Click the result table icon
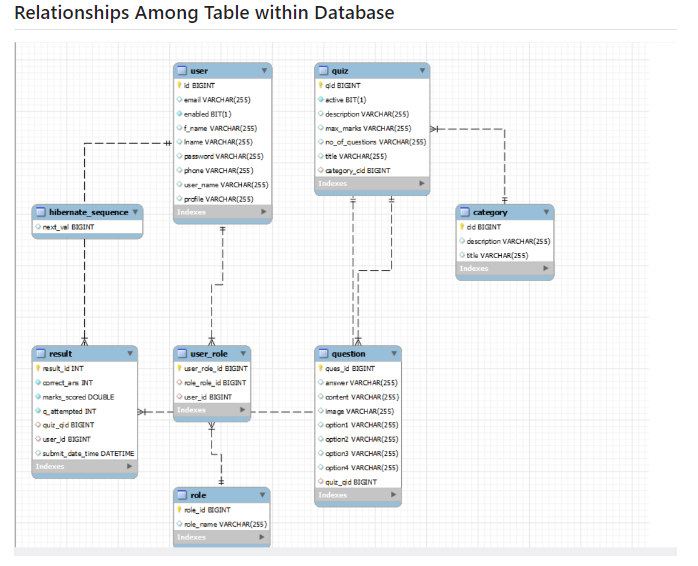This screenshot has width=698, height=566. [41, 354]
